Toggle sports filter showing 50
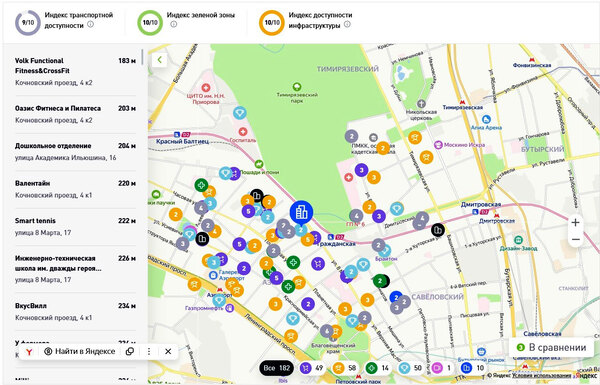 tap(410, 368)
